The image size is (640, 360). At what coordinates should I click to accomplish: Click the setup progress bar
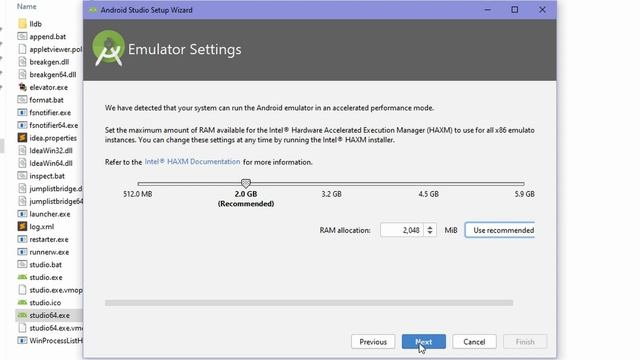(309, 303)
